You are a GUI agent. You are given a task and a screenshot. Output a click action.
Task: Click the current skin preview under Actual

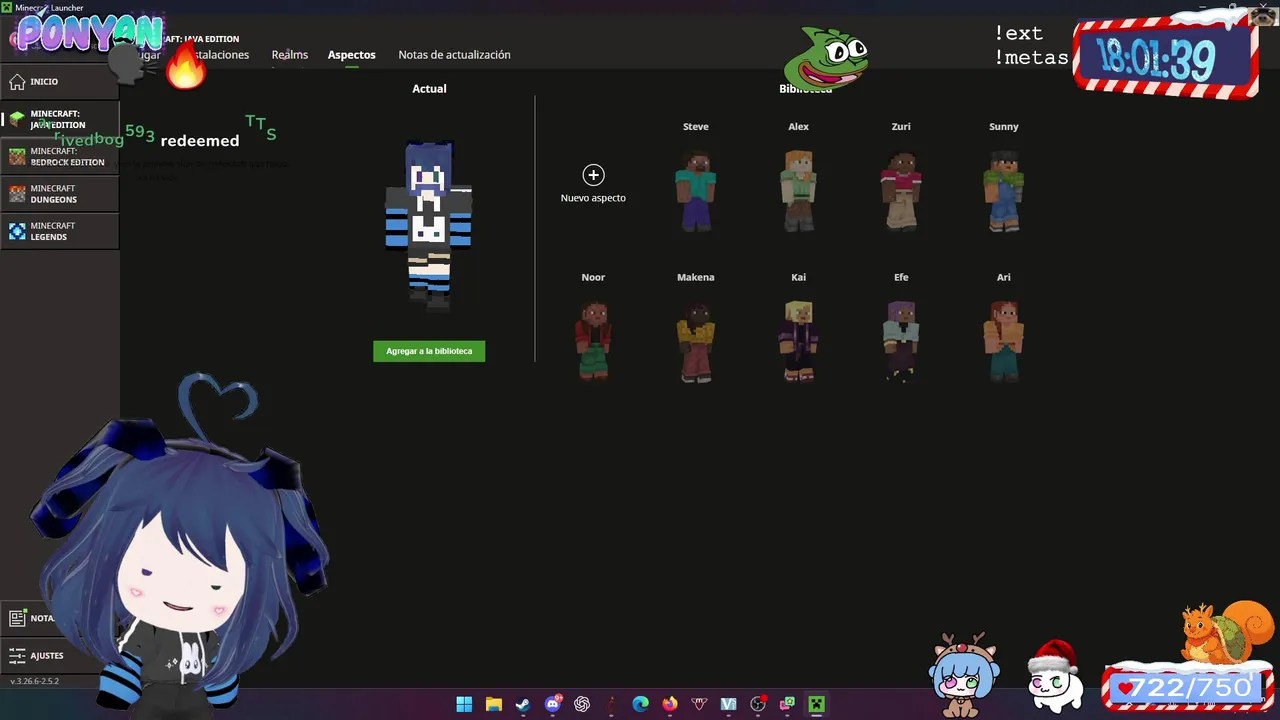click(x=429, y=225)
